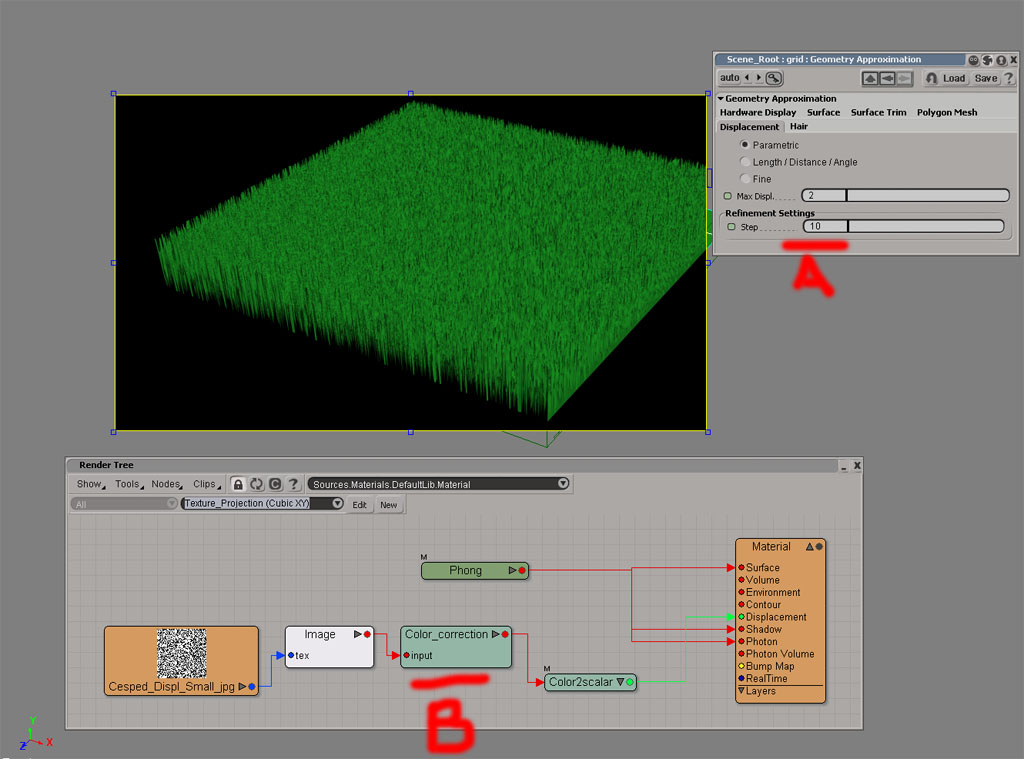Image resolution: width=1024 pixels, height=759 pixels.
Task: Click the swirl icon in Geometry Approximation titlebar
Action: (987, 60)
